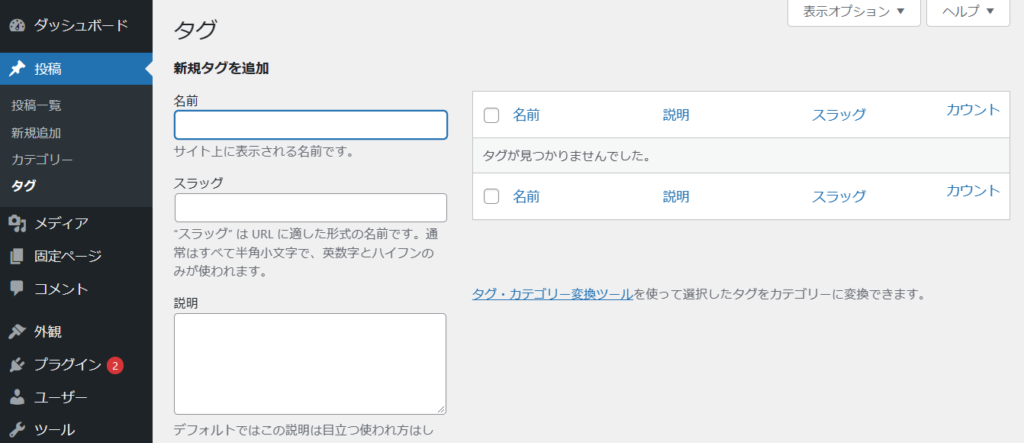
Task: Focus the スラッグ text field
Action: (310, 207)
